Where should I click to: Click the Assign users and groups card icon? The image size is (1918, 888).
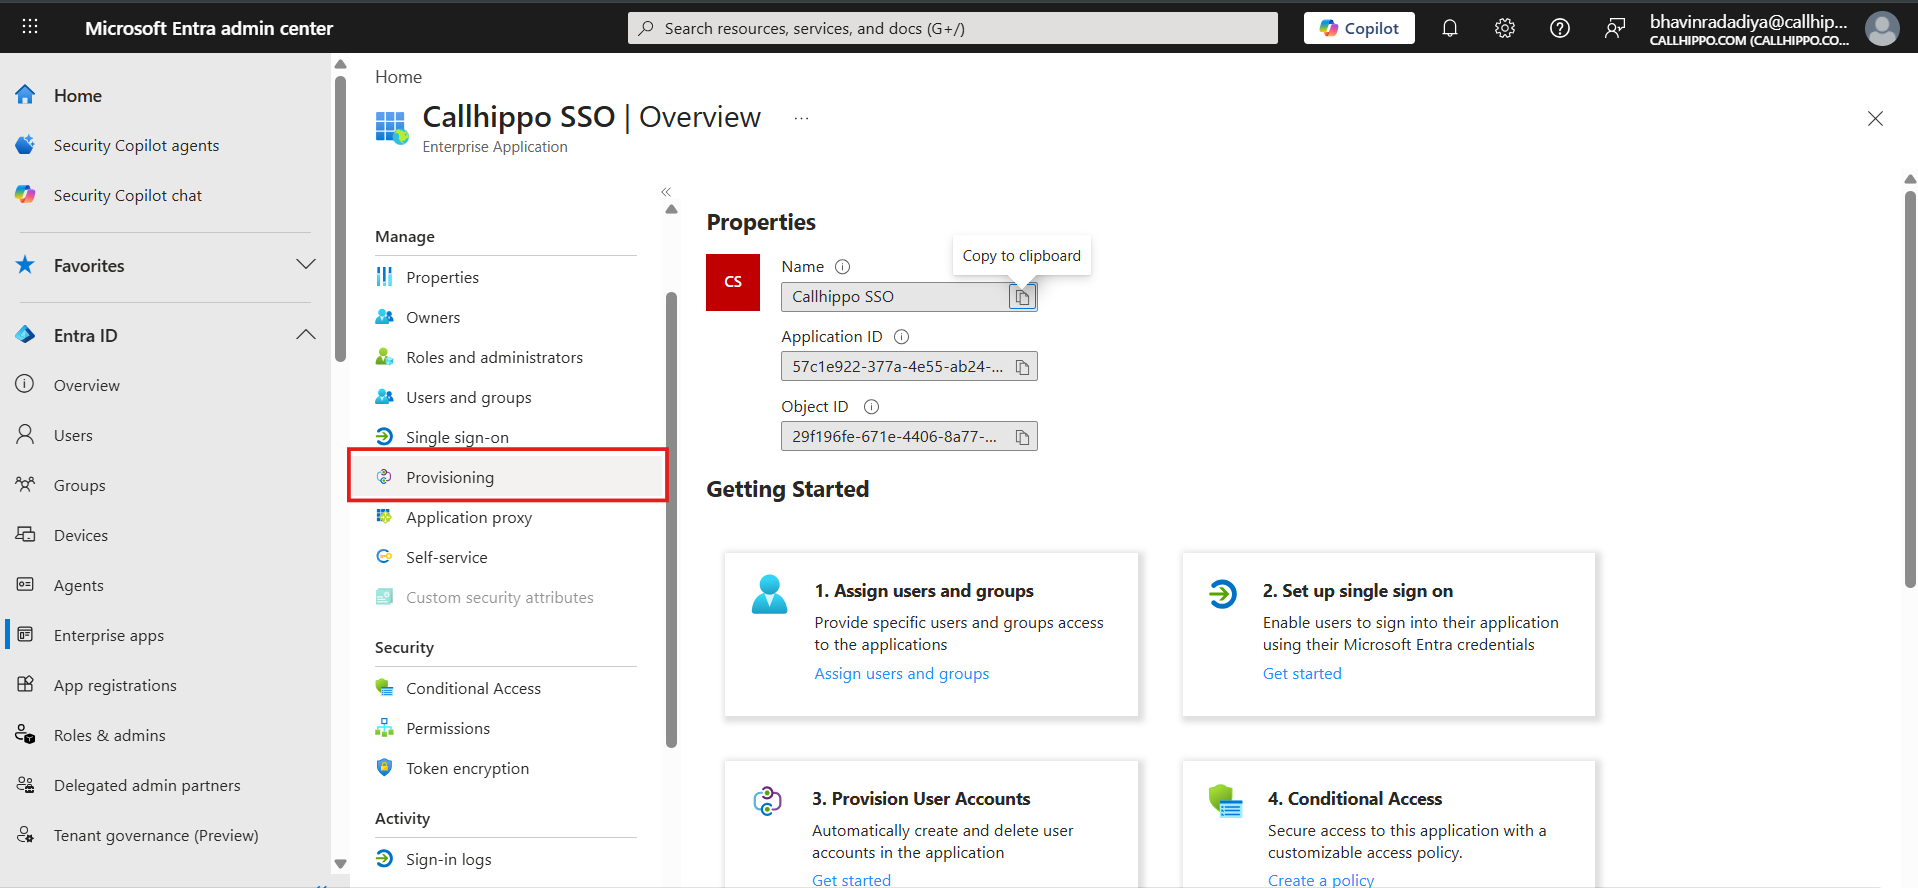(x=769, y=594)
